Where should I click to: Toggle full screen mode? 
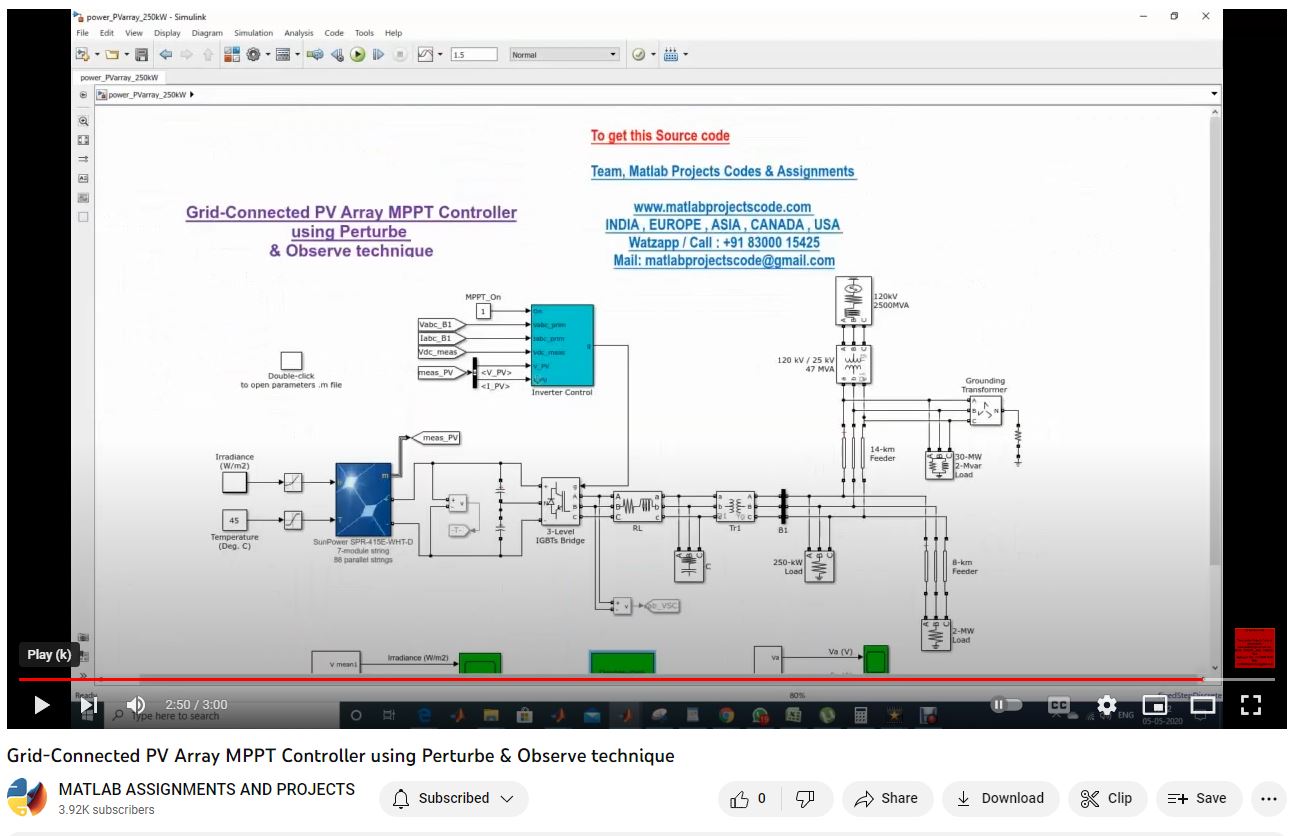(x=1251, y=705)
